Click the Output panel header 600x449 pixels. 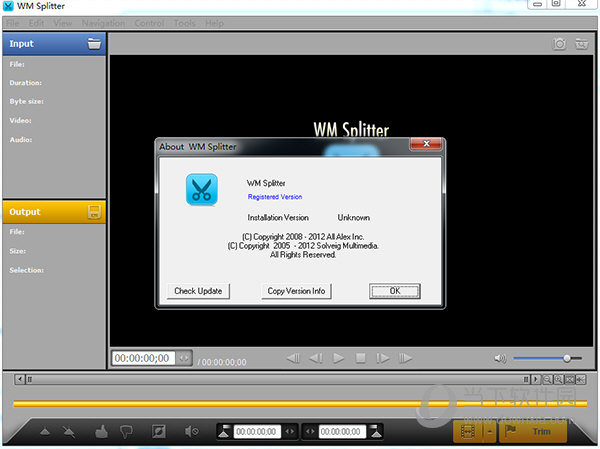click(x=54, y=212)
